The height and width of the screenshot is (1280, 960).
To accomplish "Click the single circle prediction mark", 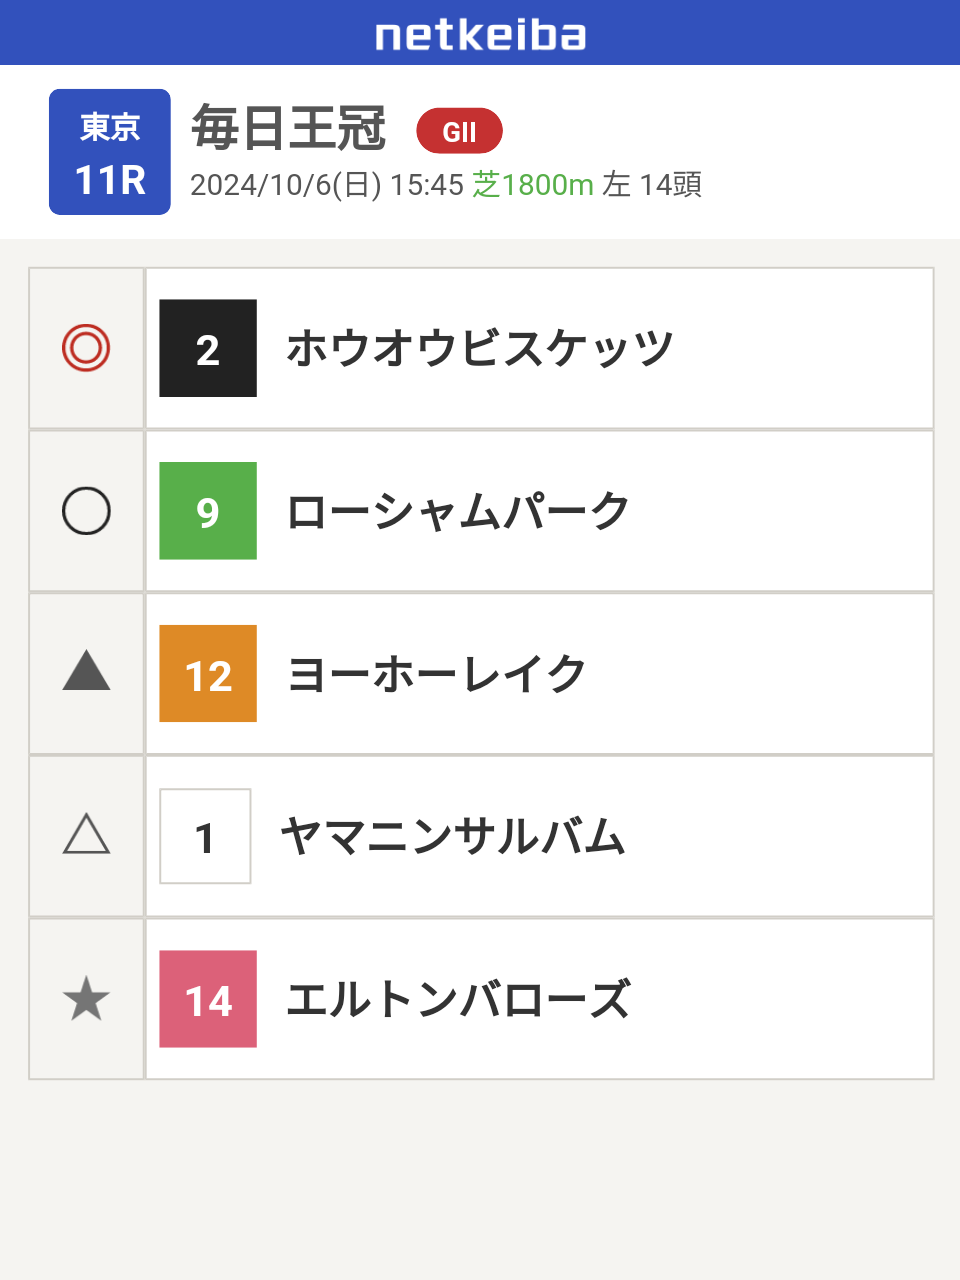I will (86, 511).
